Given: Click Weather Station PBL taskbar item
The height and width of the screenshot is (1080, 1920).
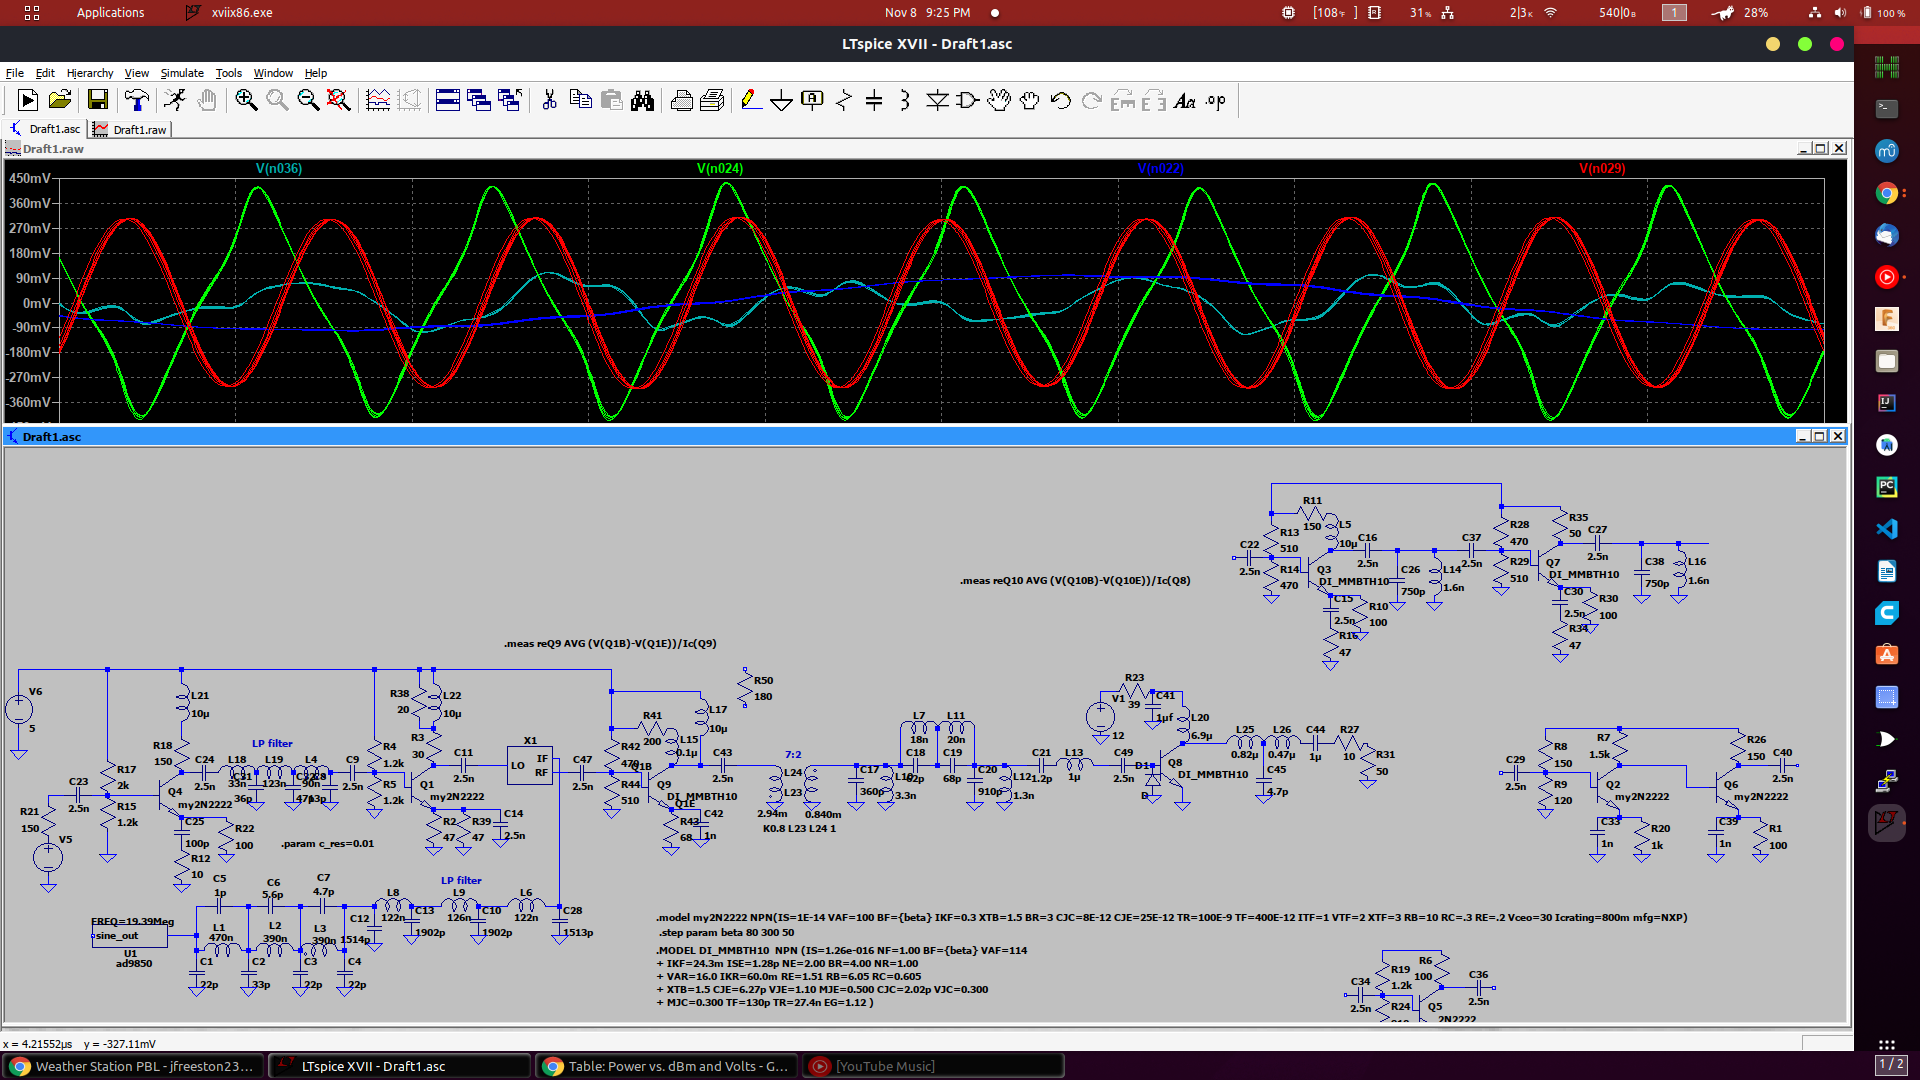Looking at the screenshot, I should click(x=133, y=1066).
